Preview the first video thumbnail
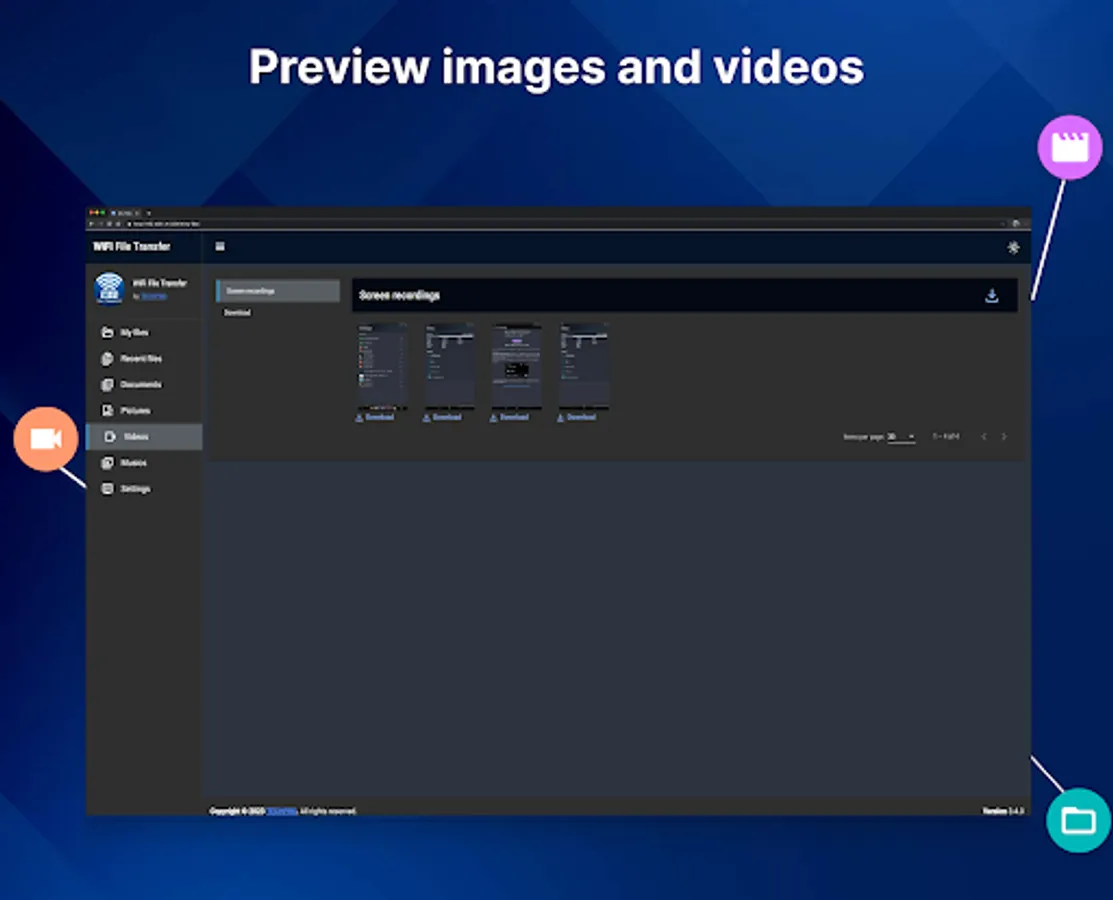This screenshot has height=900, width=1113. (x=382, y=365)
